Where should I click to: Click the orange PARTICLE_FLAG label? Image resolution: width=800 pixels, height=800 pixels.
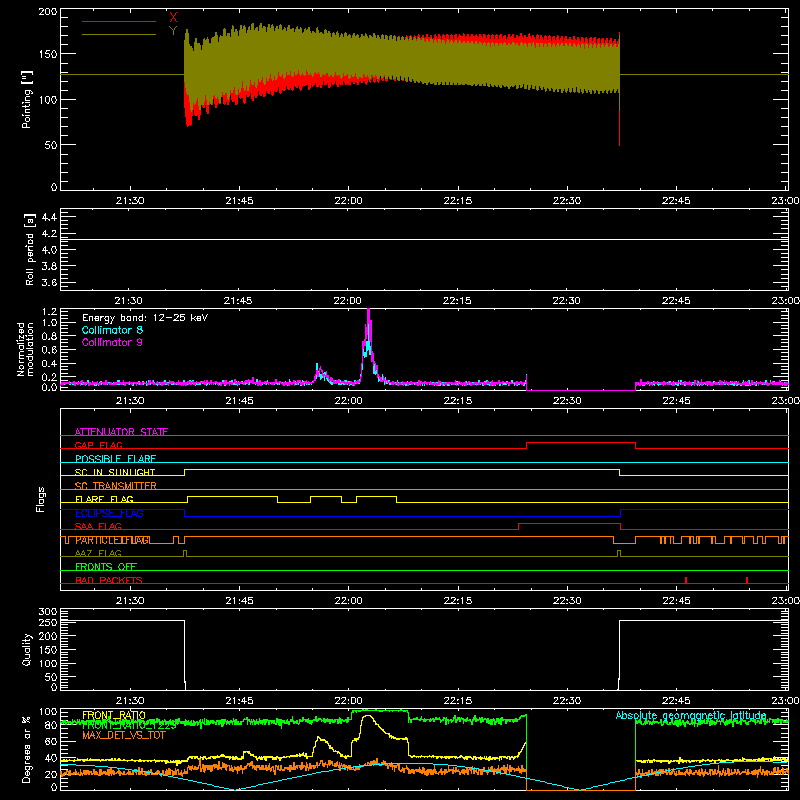tap(113, 540)
